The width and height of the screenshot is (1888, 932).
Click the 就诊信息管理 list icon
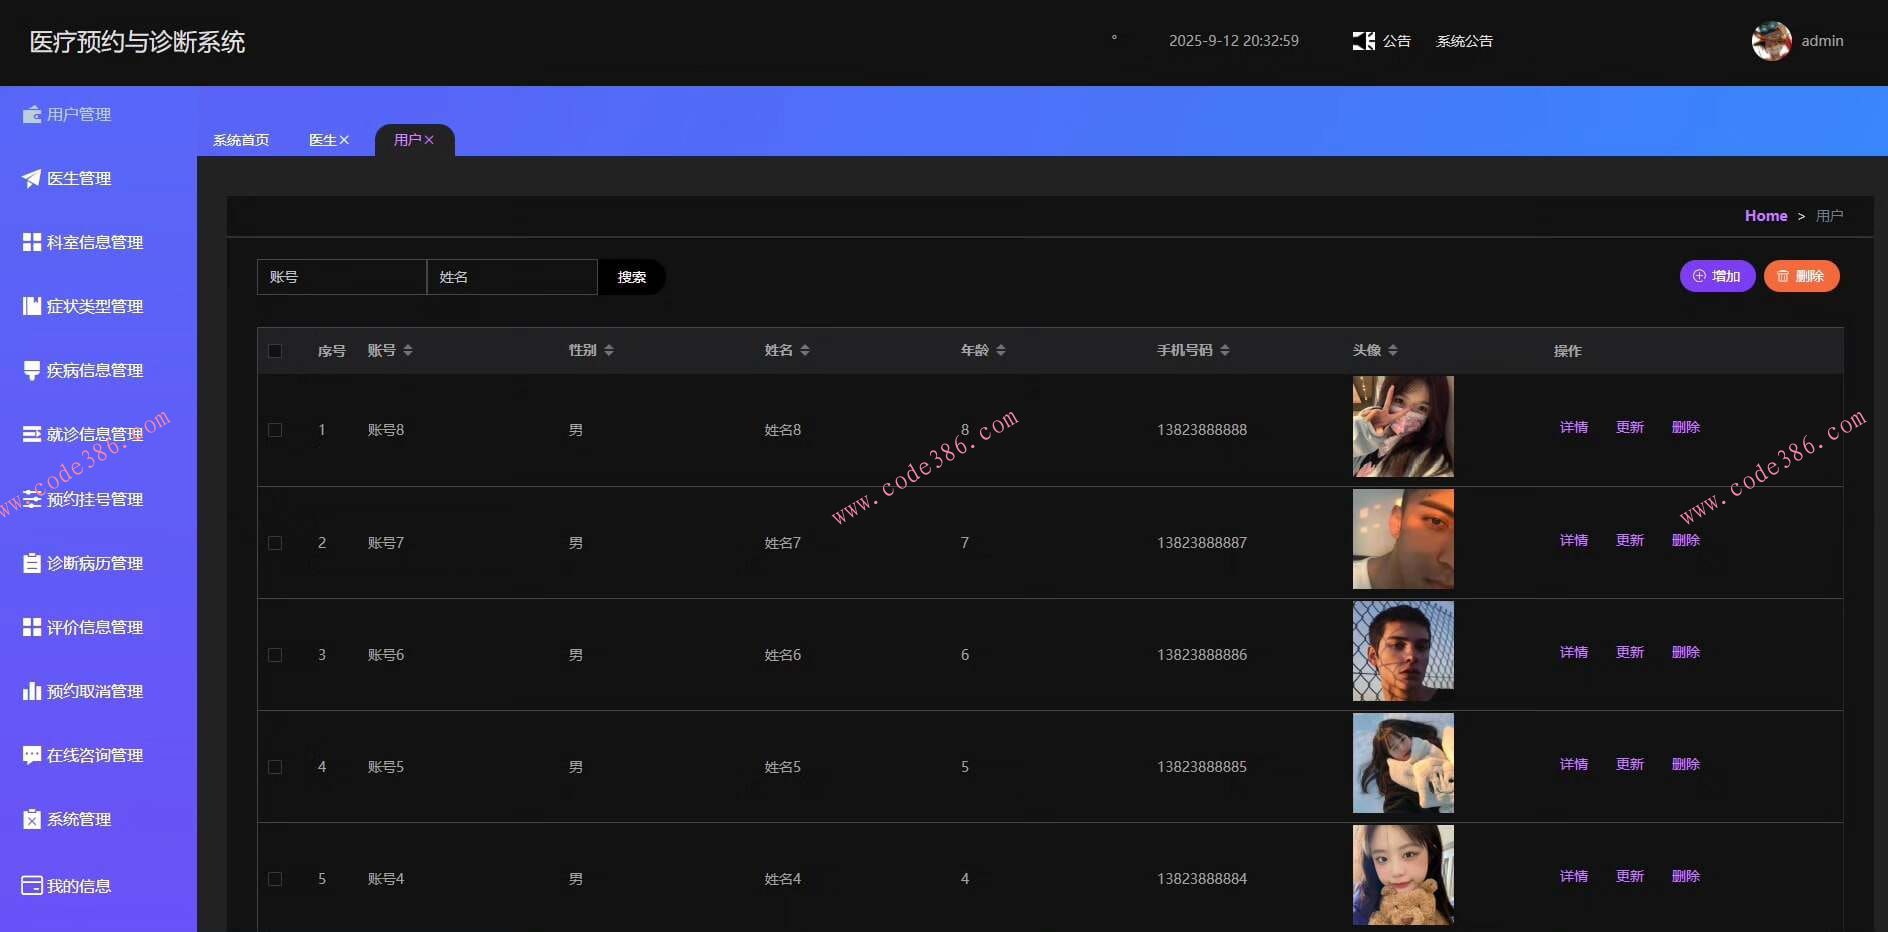32,435
